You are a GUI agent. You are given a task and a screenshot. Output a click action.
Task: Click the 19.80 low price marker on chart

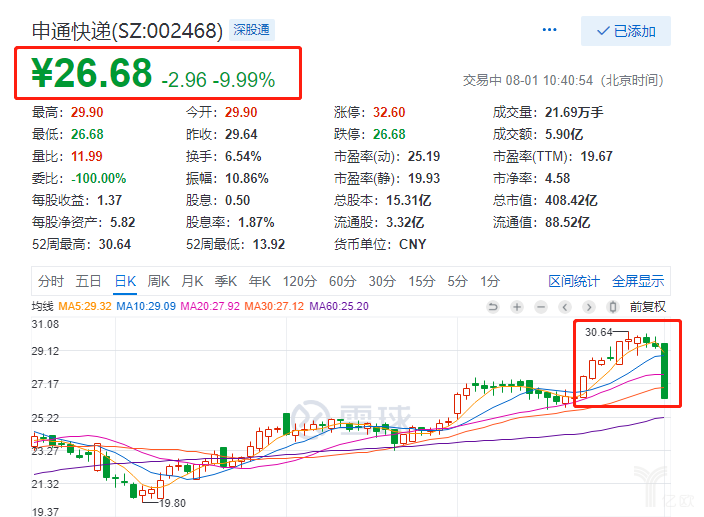(172, 503)
